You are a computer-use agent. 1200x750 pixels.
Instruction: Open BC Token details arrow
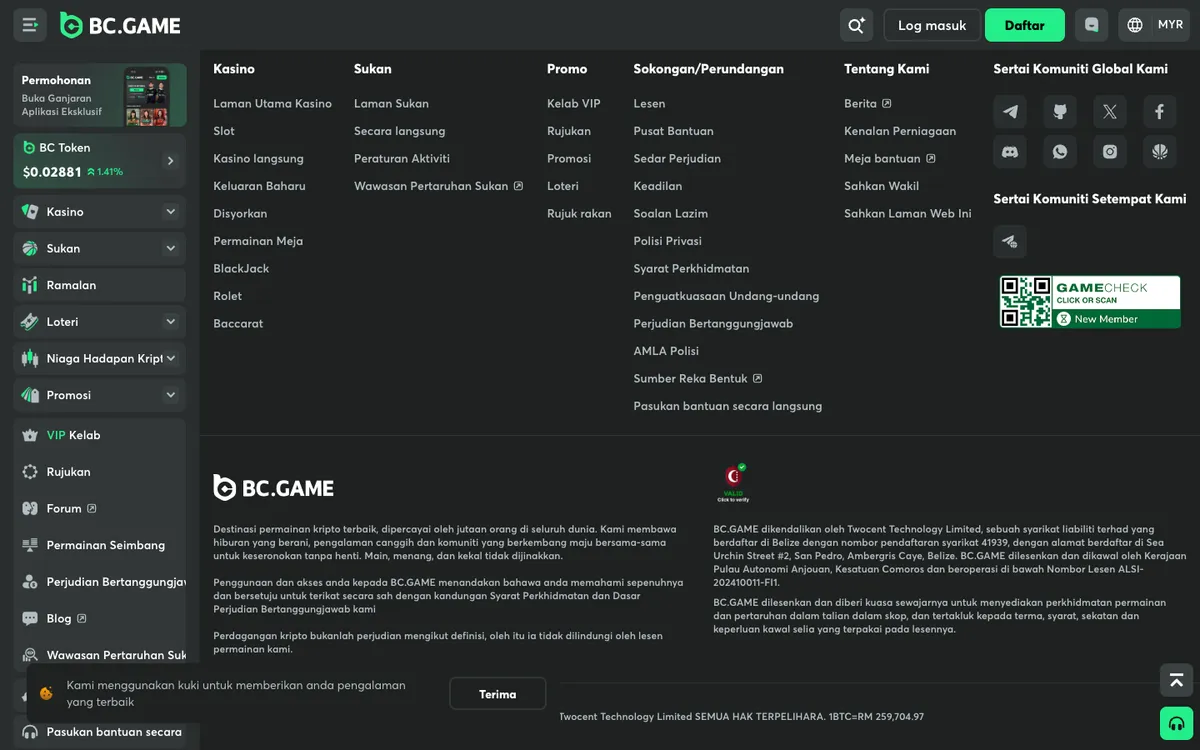(170, 161)
